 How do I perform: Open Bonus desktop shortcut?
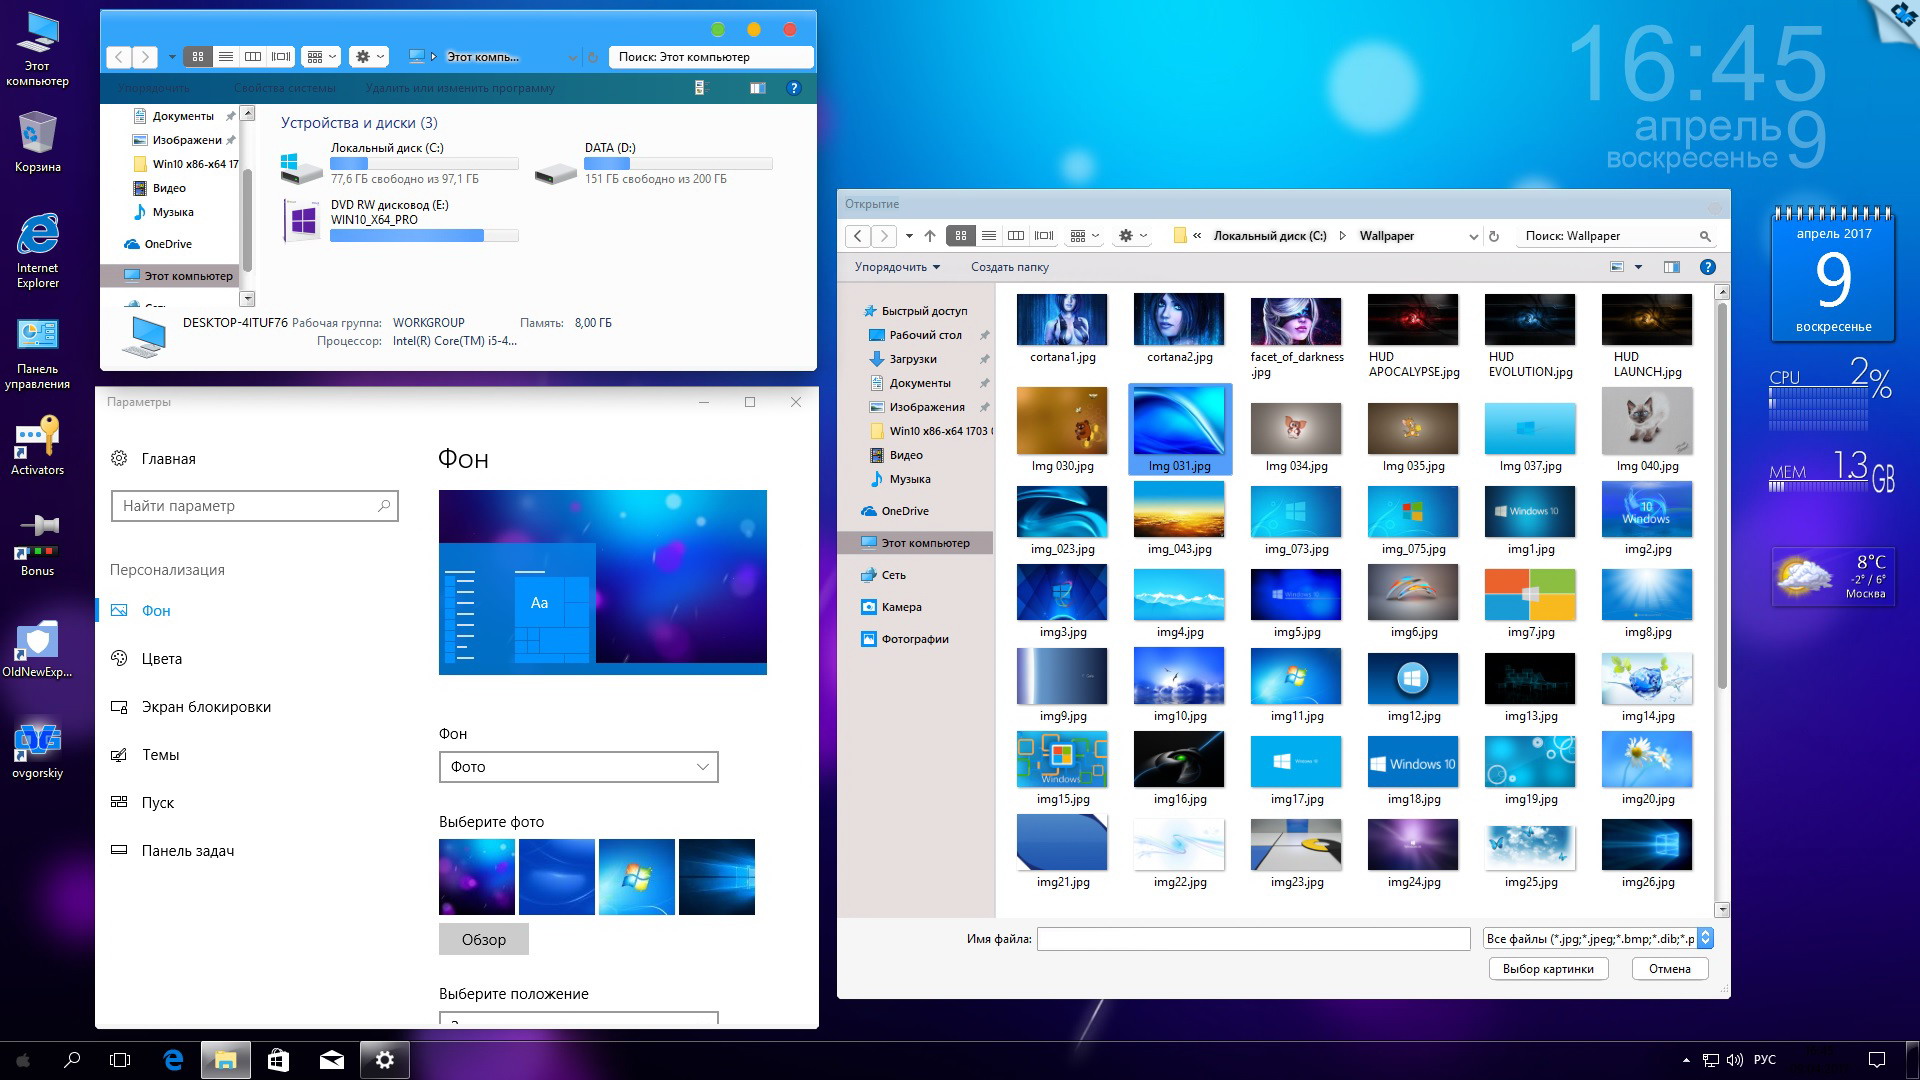click(37, 545)
